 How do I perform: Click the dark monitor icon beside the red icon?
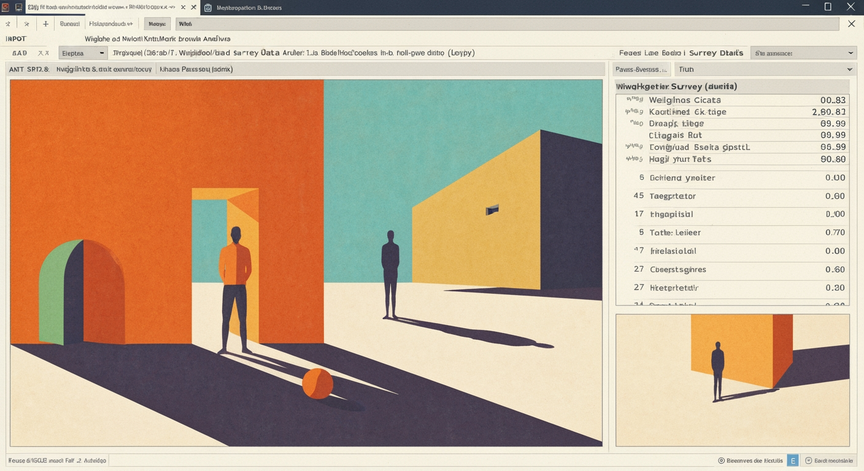(19, 7)
